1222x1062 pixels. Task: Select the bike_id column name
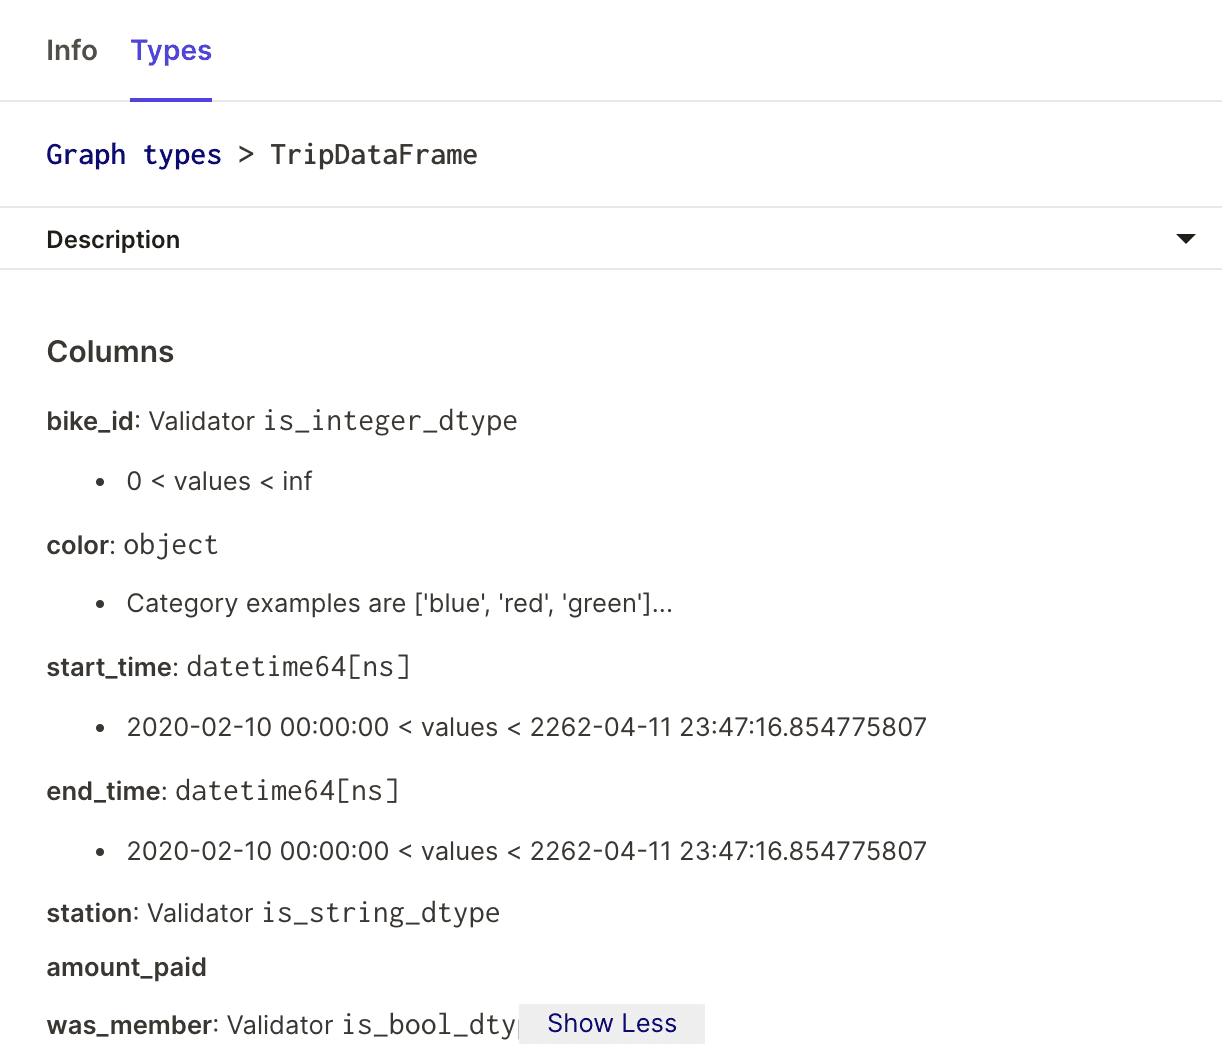(90, 421)
